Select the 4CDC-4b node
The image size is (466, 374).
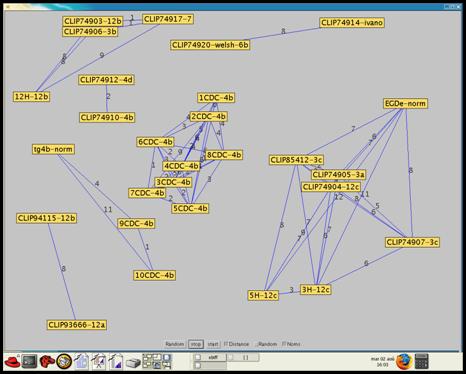tap(181, 166)
